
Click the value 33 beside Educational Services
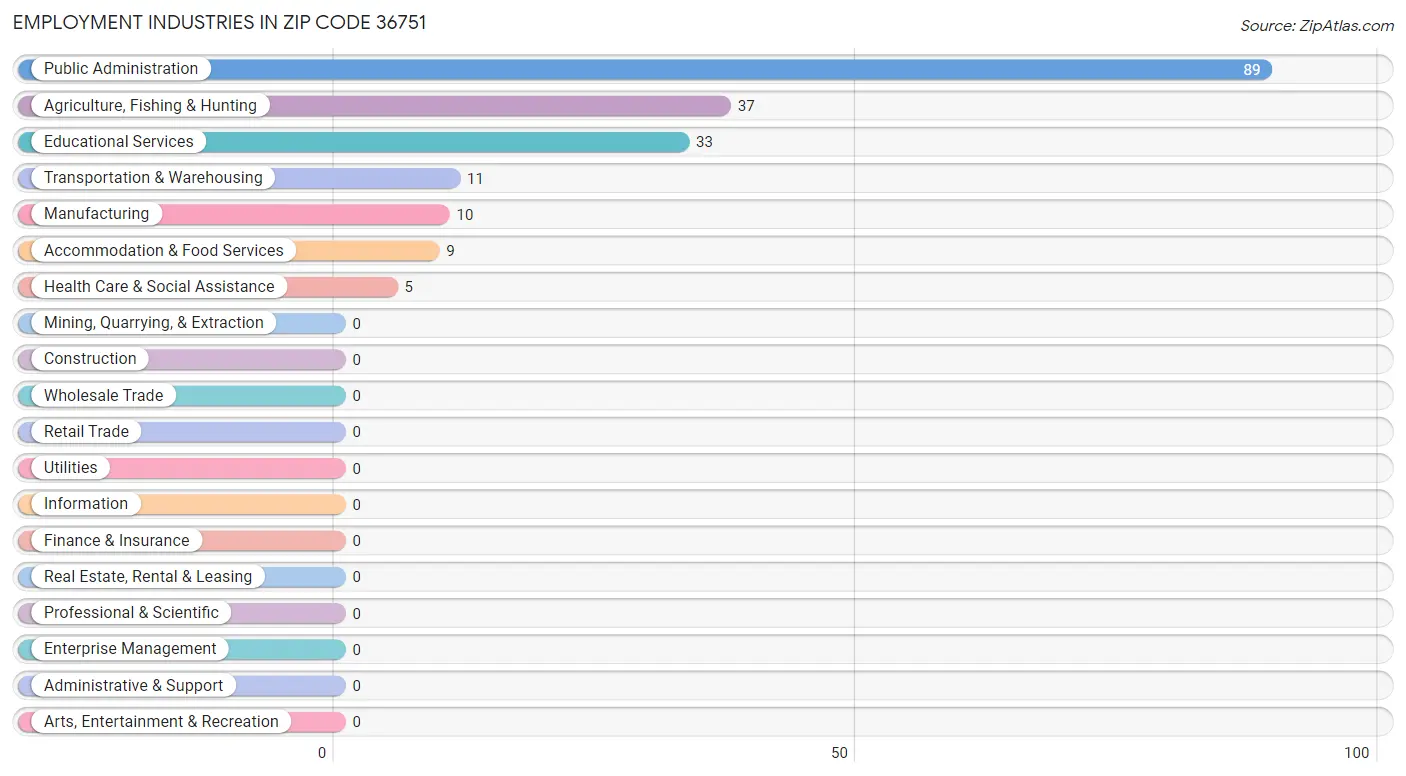click(x=704, y=142)
